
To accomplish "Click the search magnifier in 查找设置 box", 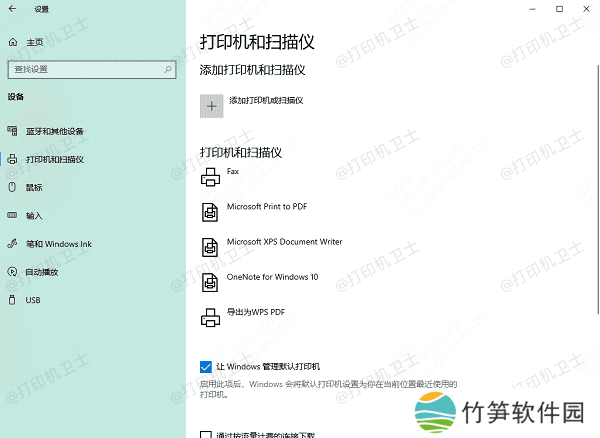I will (x=168, y=69).
